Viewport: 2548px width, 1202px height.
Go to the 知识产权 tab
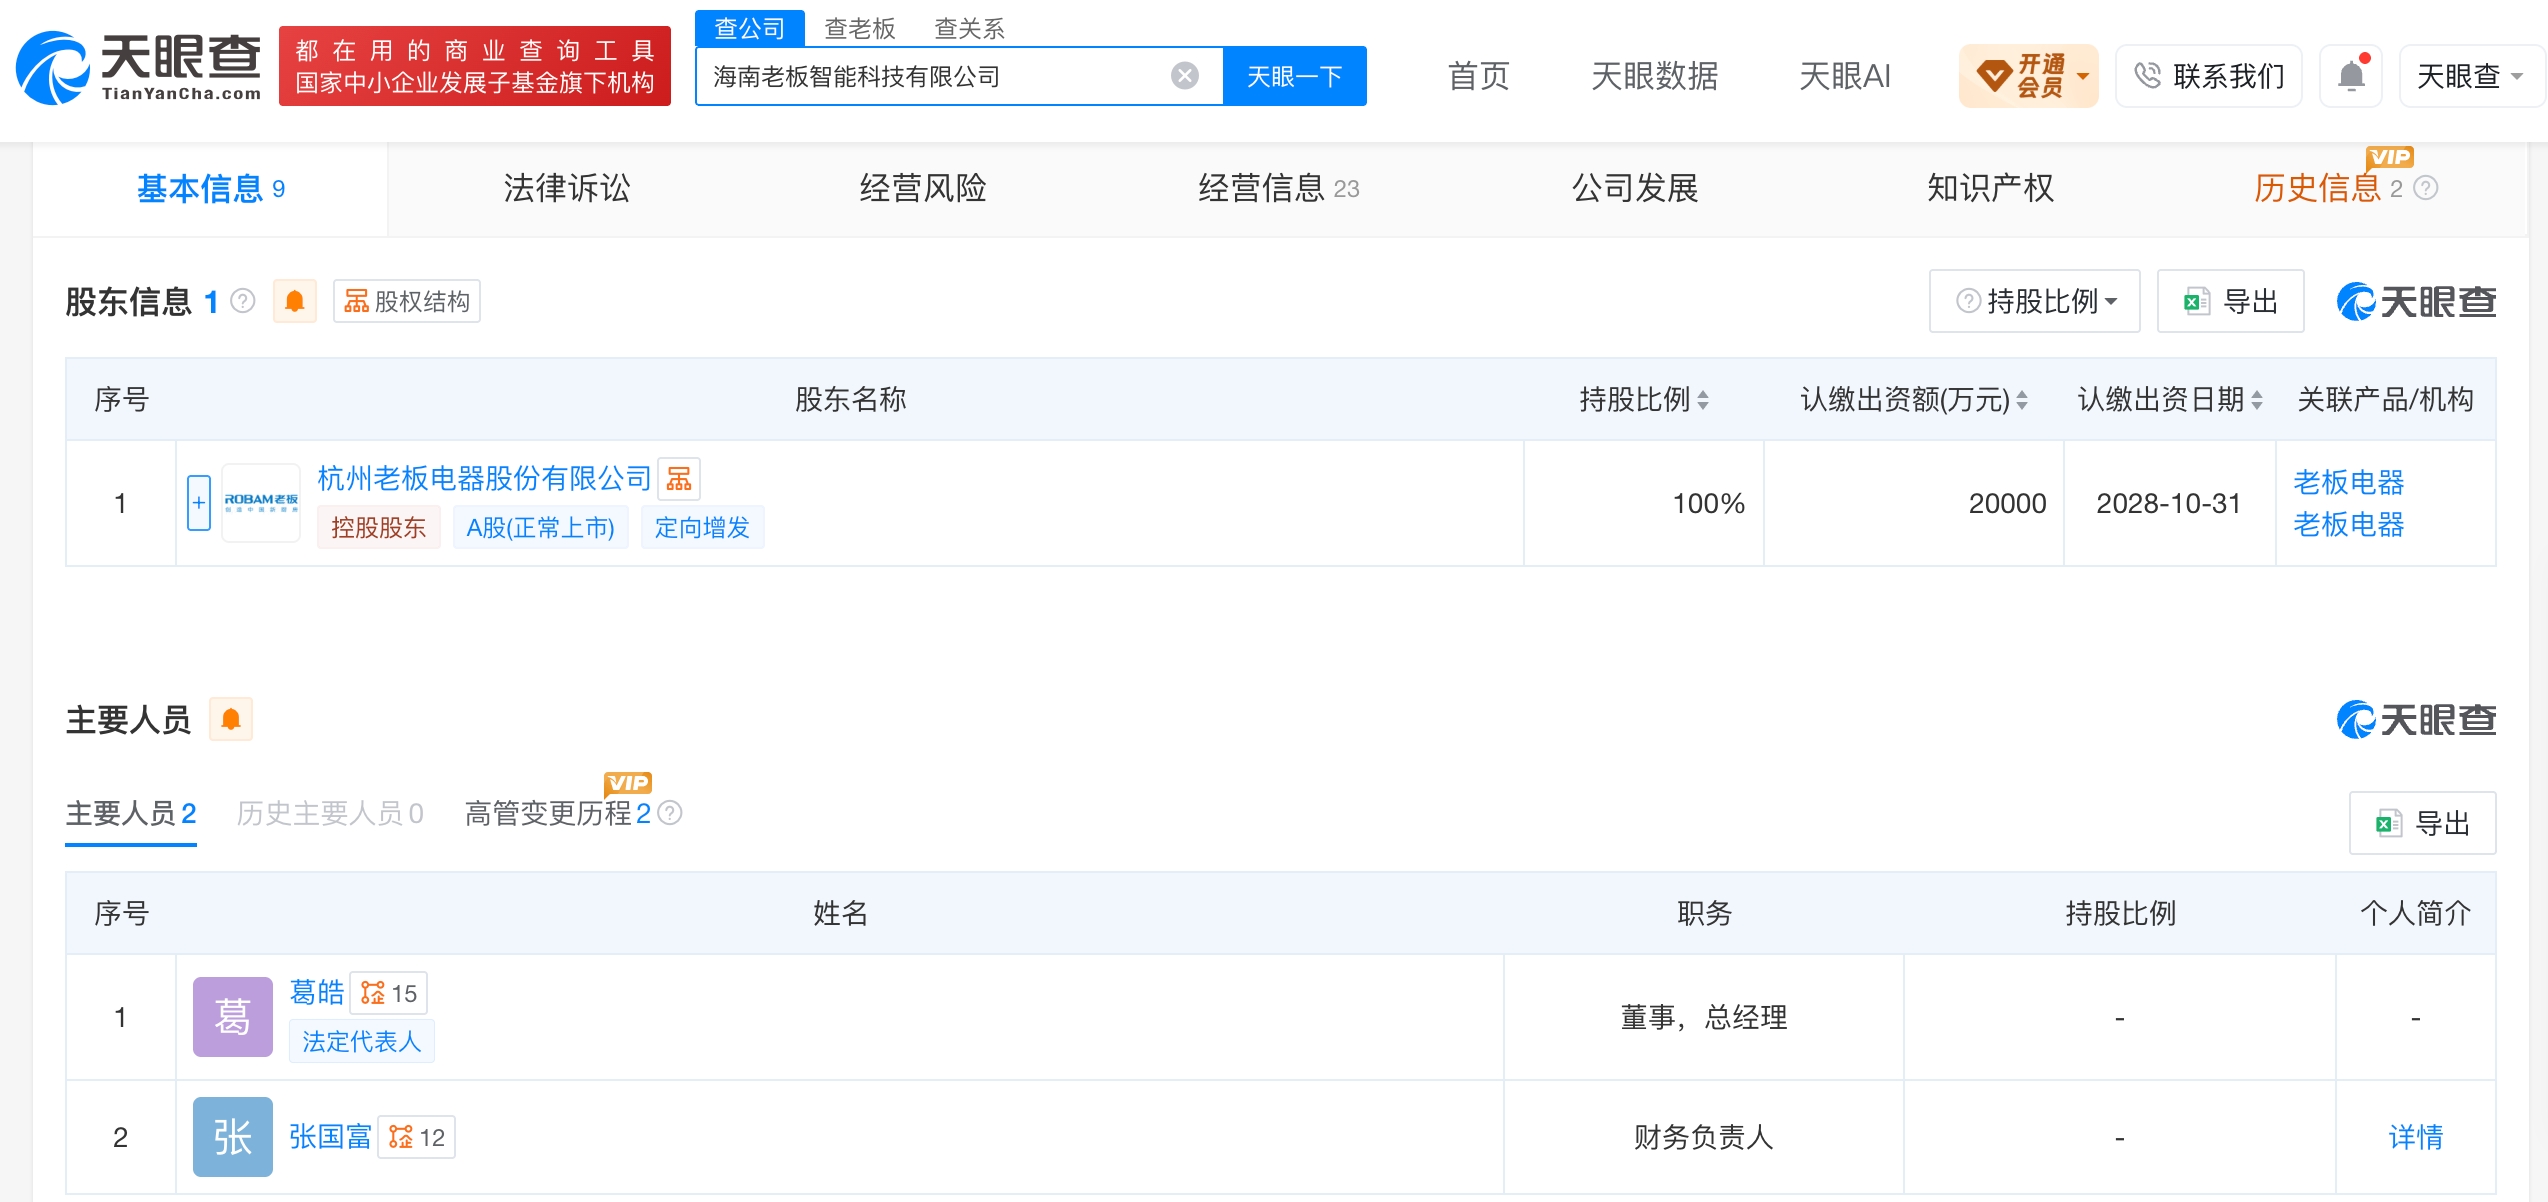coord(1991,188)
